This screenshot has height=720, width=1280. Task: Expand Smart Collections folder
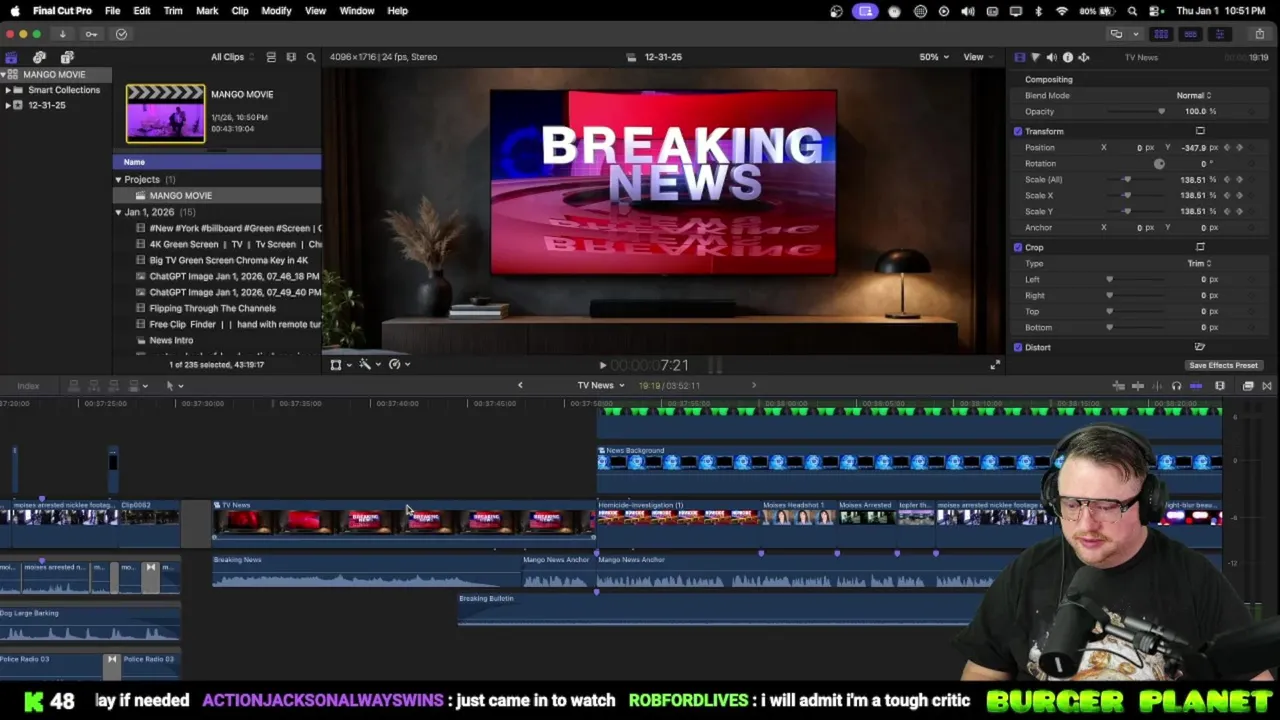point(7,90)
